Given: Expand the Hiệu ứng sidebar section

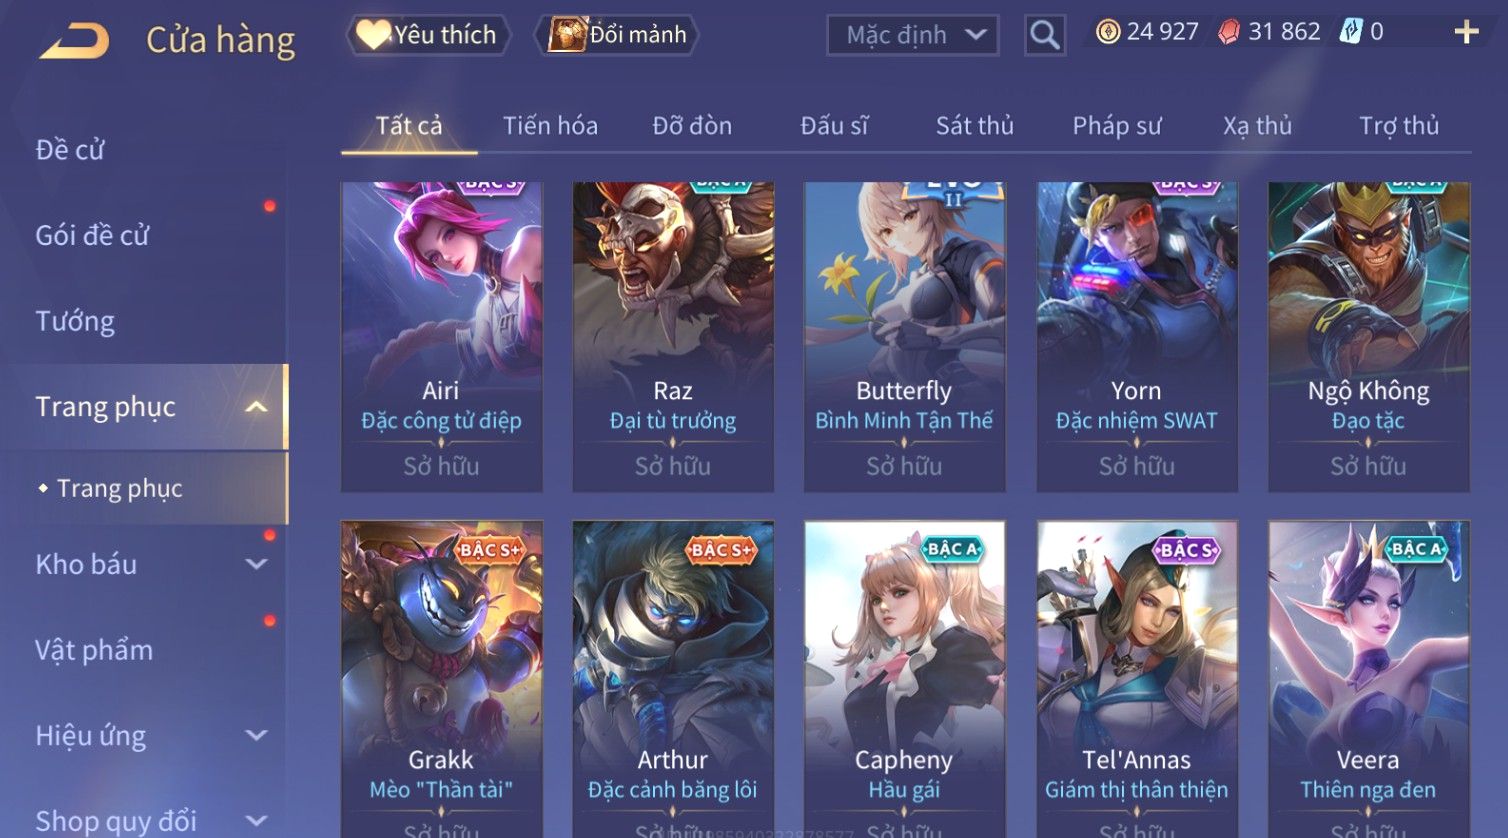Looking at the screenshot, I should click(256, 736).
